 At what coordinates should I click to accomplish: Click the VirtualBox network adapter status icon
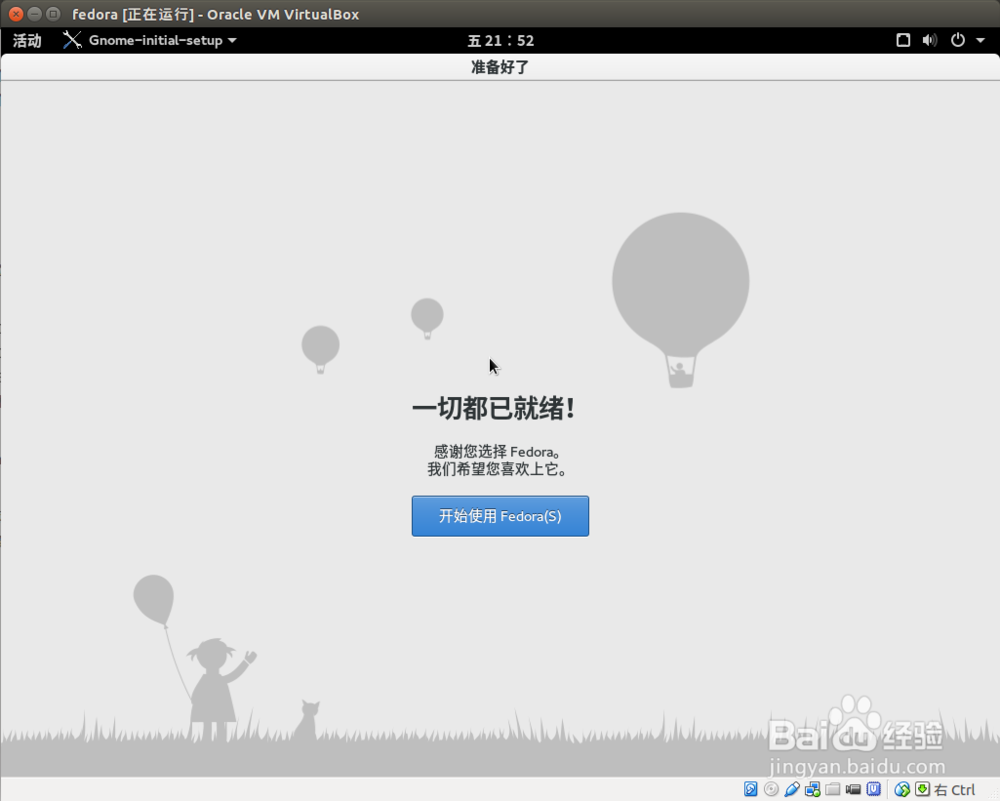pos(812,789)
